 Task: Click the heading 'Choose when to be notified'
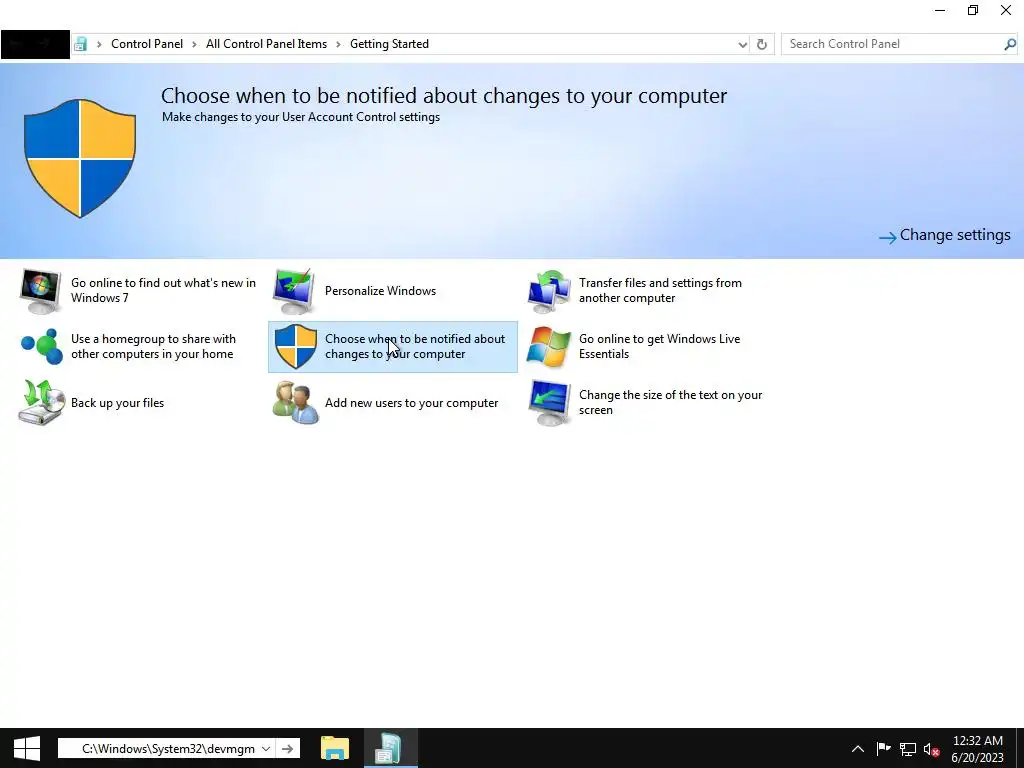444,96
